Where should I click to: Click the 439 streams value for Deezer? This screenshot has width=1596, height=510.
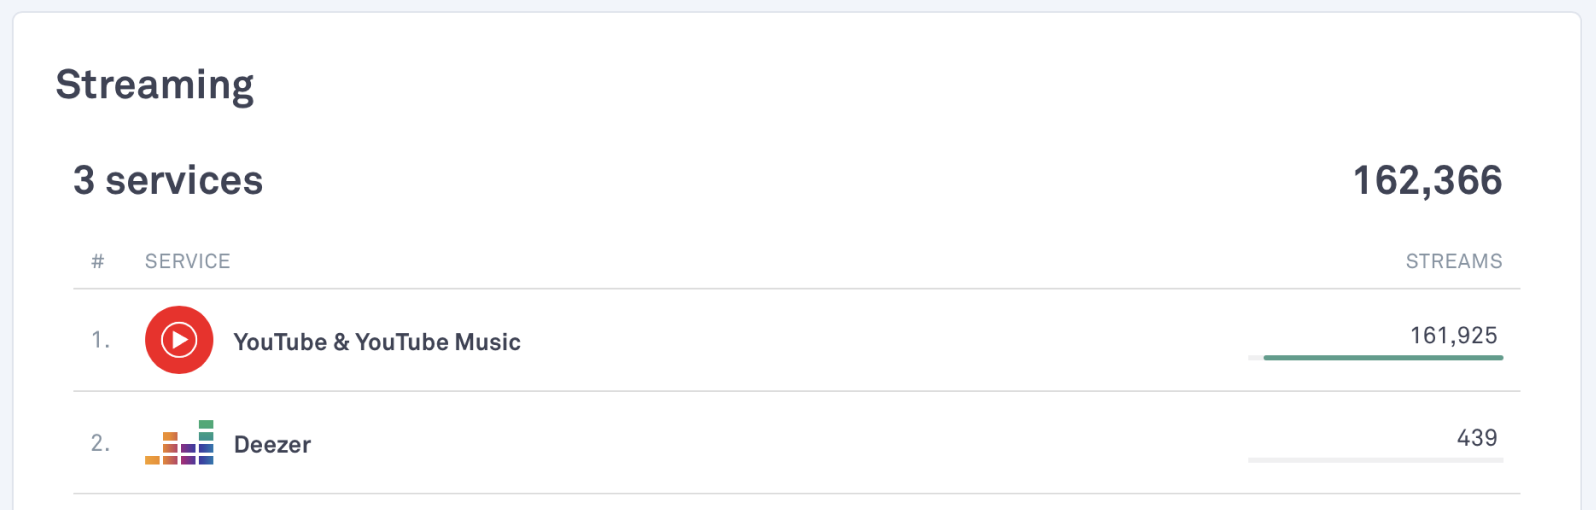[1476, 438]
